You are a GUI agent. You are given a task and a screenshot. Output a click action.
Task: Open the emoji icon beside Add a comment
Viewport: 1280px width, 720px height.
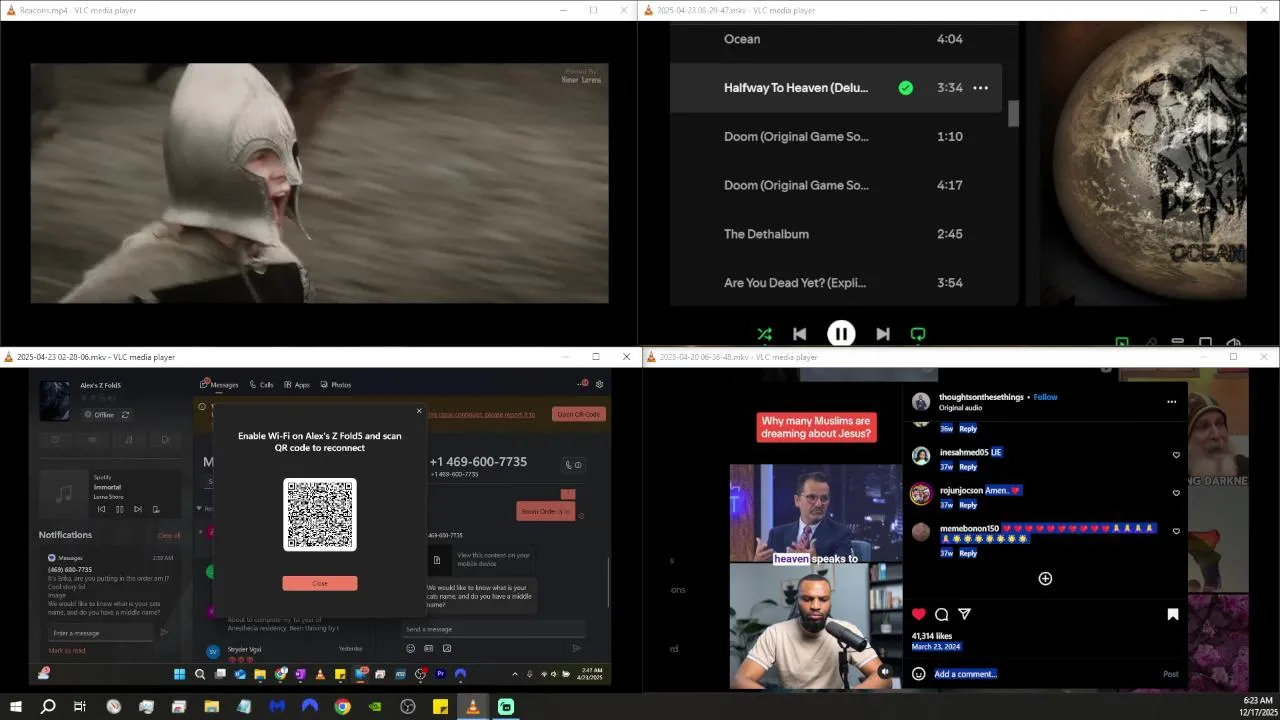(918, 674)
